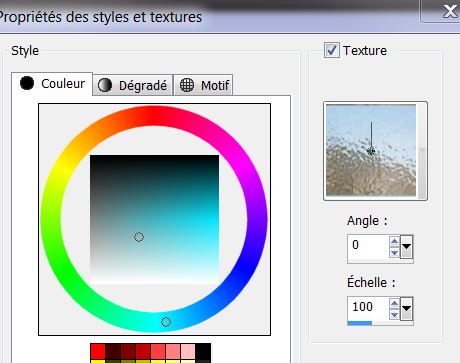This screenshot has height=363, width=460.
Task: Open the texture preview thumbnail picker
Action: (375, 151)
